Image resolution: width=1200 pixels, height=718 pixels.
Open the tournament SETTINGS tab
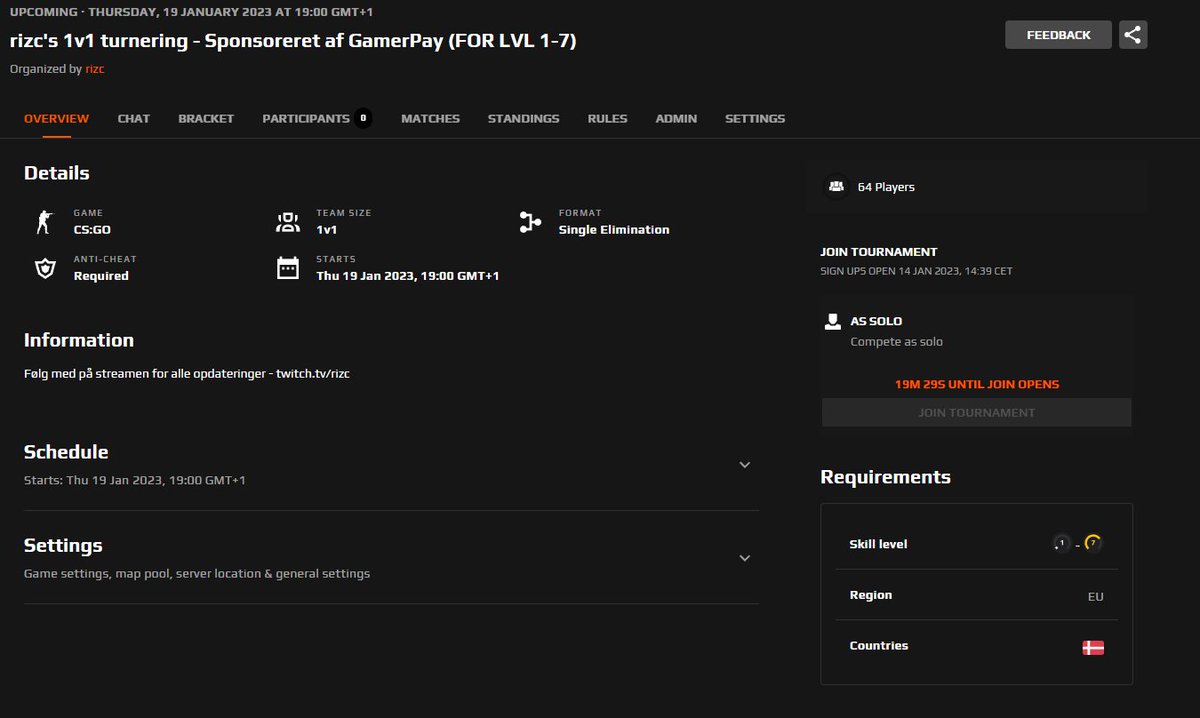click(755, 118)
